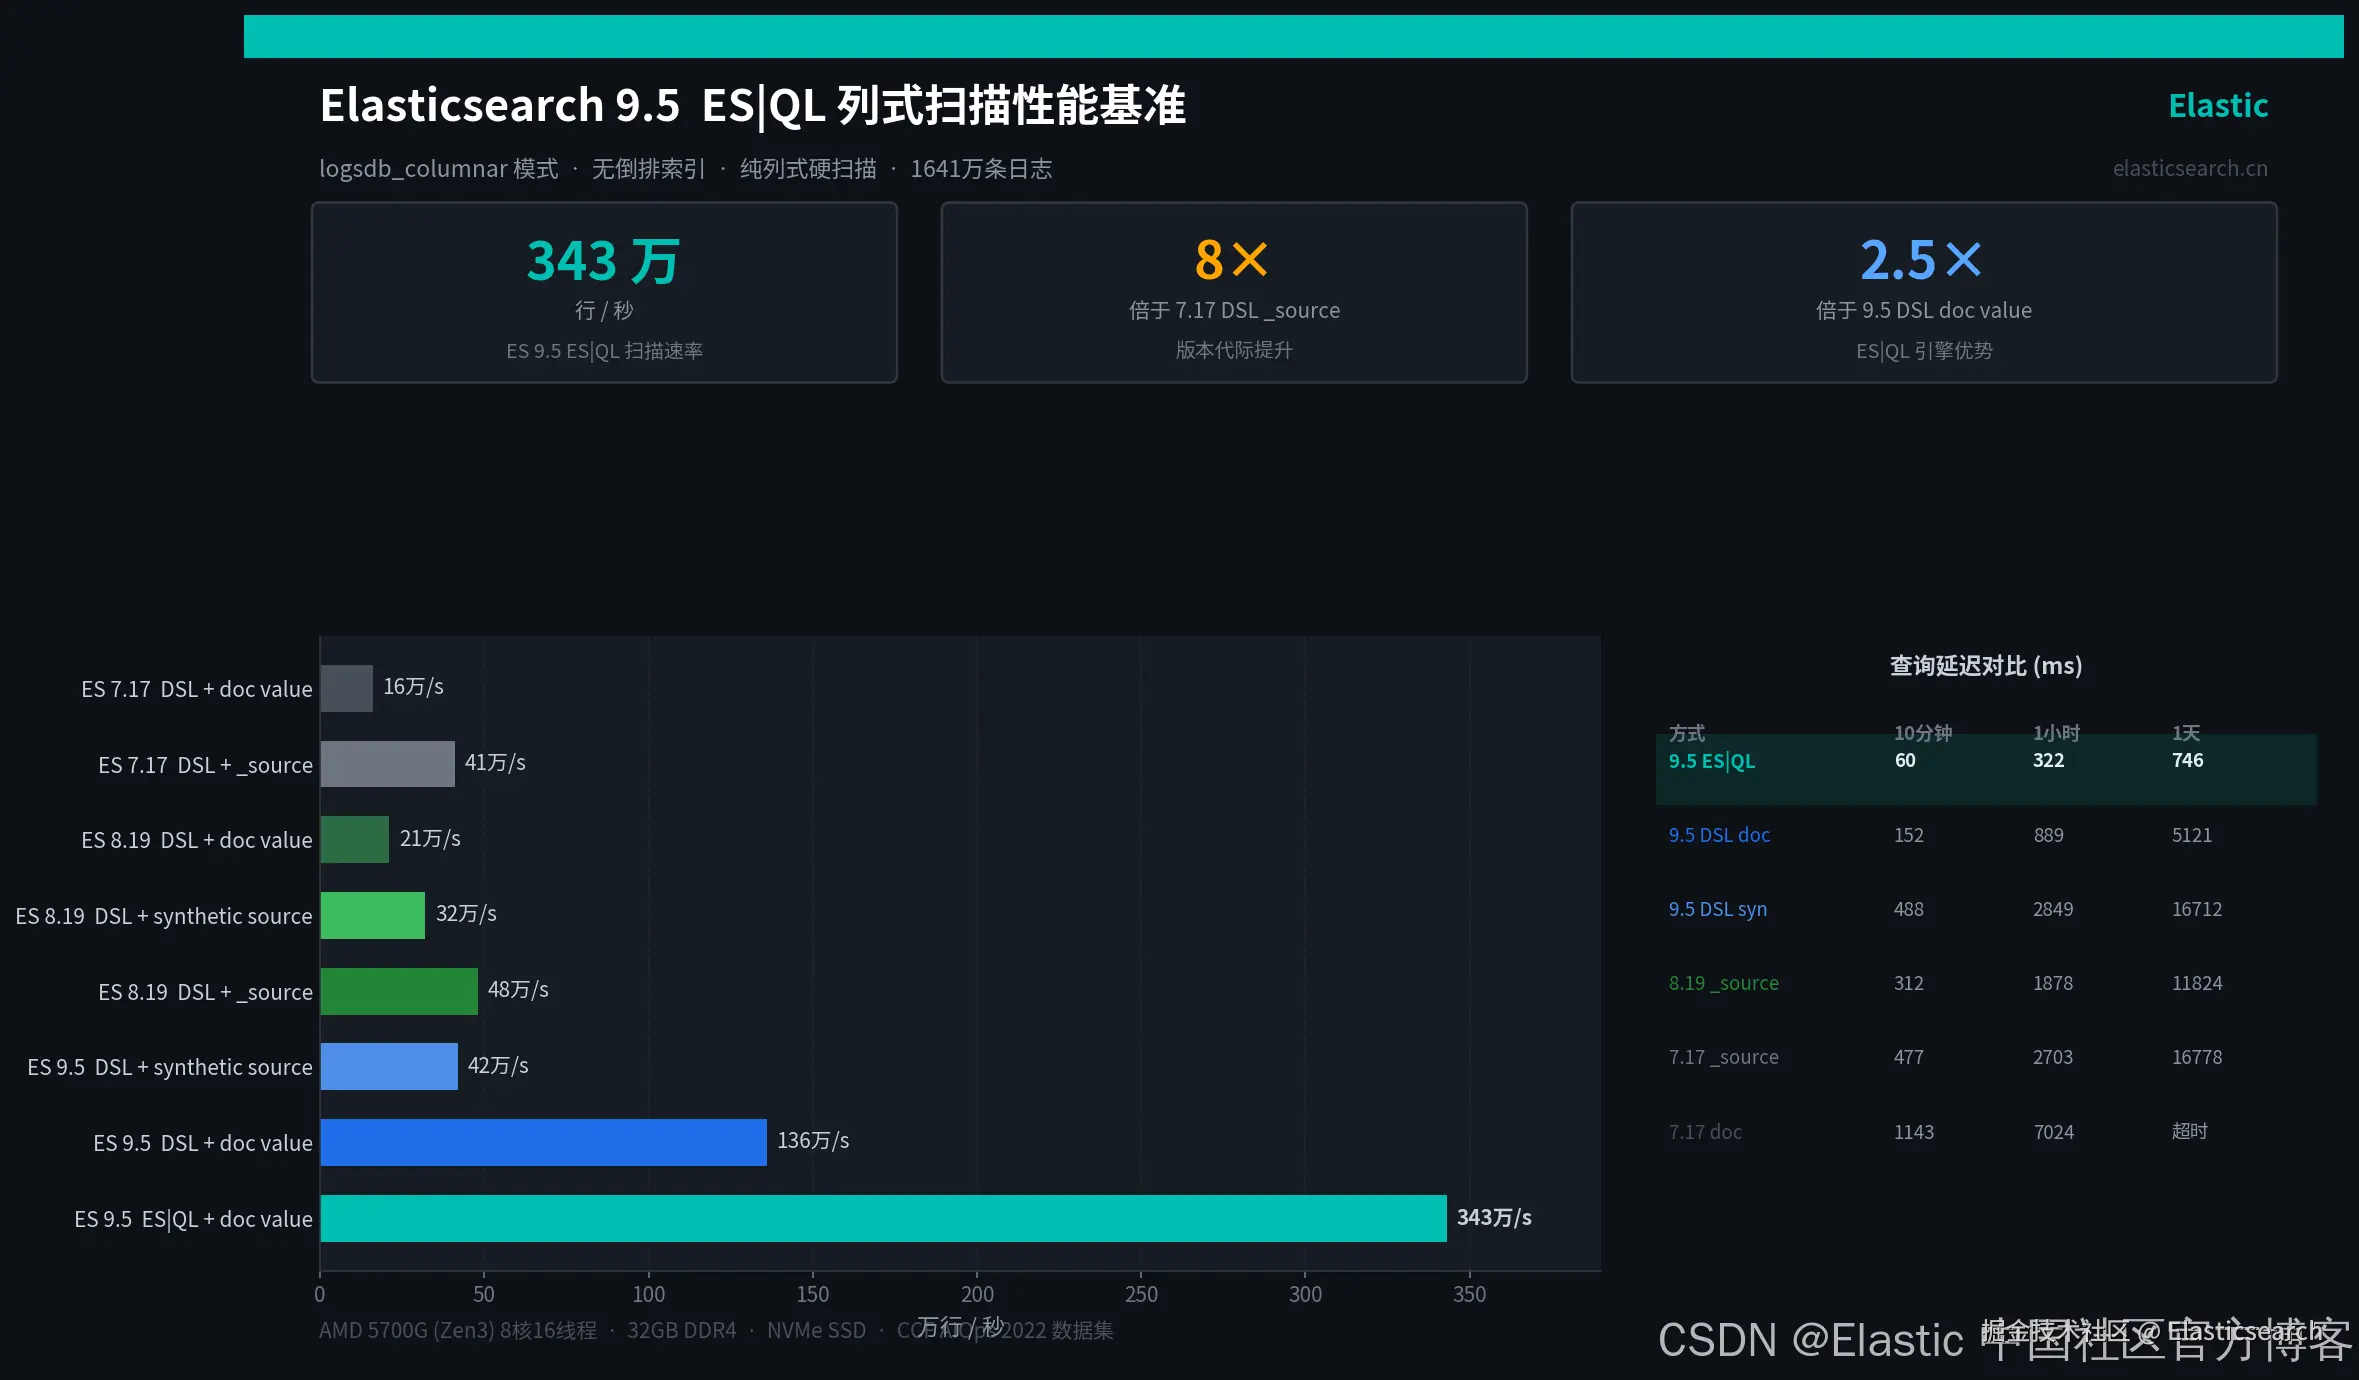Select the "9.5 ES|QL" row label in the table
The image size is (2359, 1380).
pos(1712,761)
